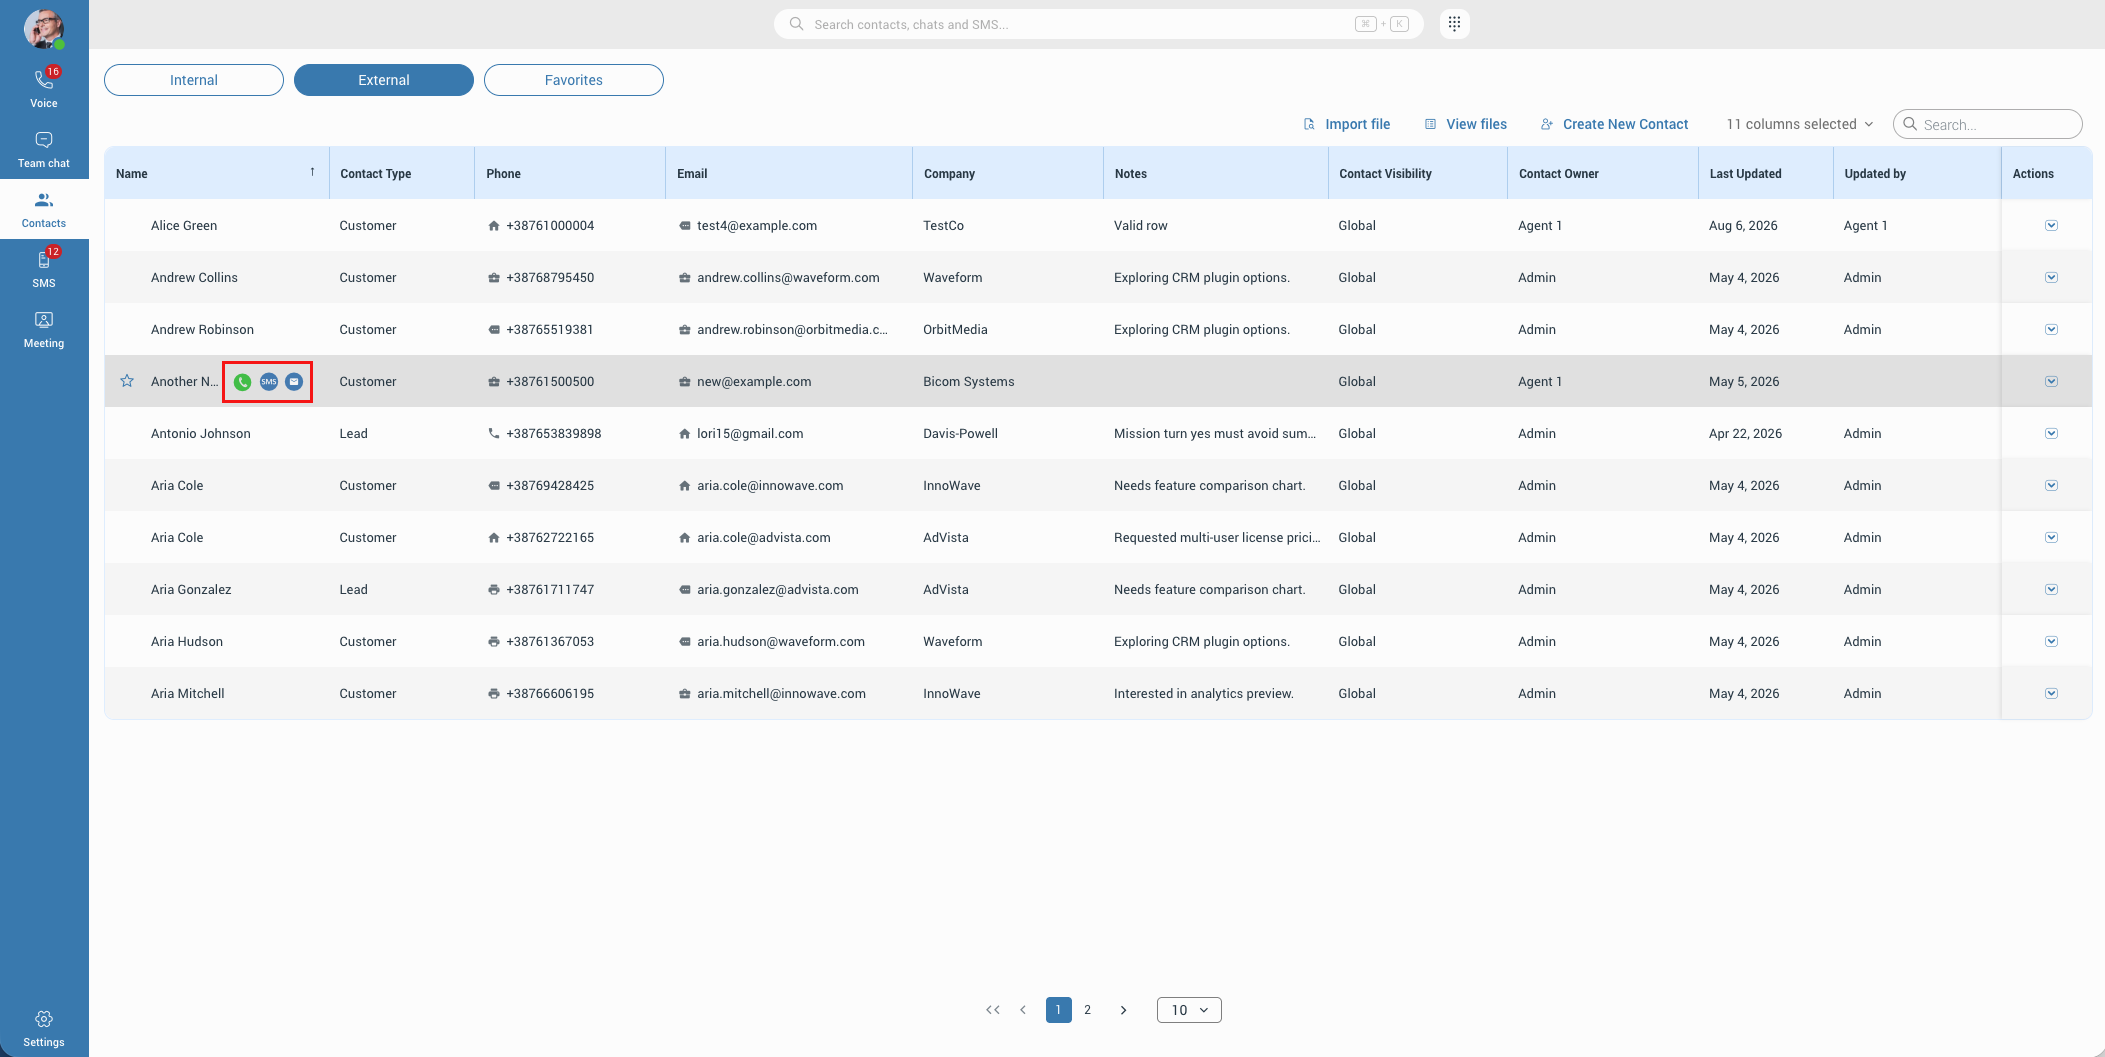This screenshot has width=2105, height=1057.
Task: Open the Voice section in sidebar
Action: pos(44,89)
